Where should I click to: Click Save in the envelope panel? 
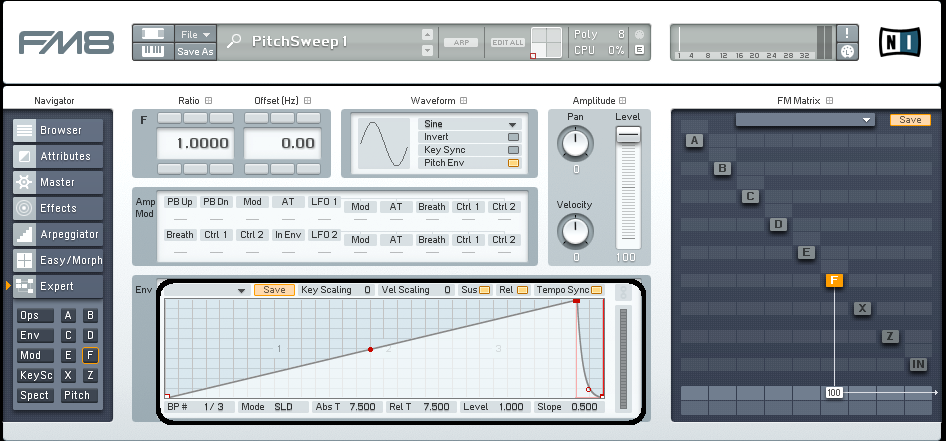[275, 290]
